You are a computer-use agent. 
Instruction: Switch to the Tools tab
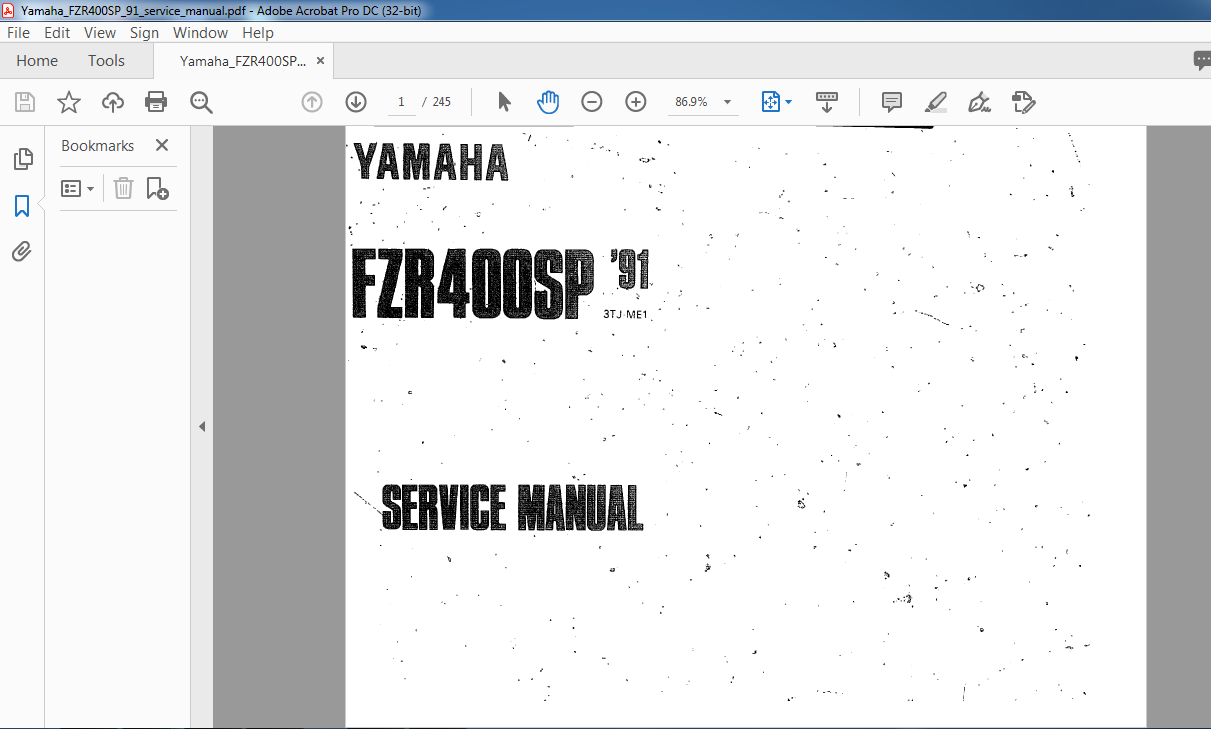[106, 61]
